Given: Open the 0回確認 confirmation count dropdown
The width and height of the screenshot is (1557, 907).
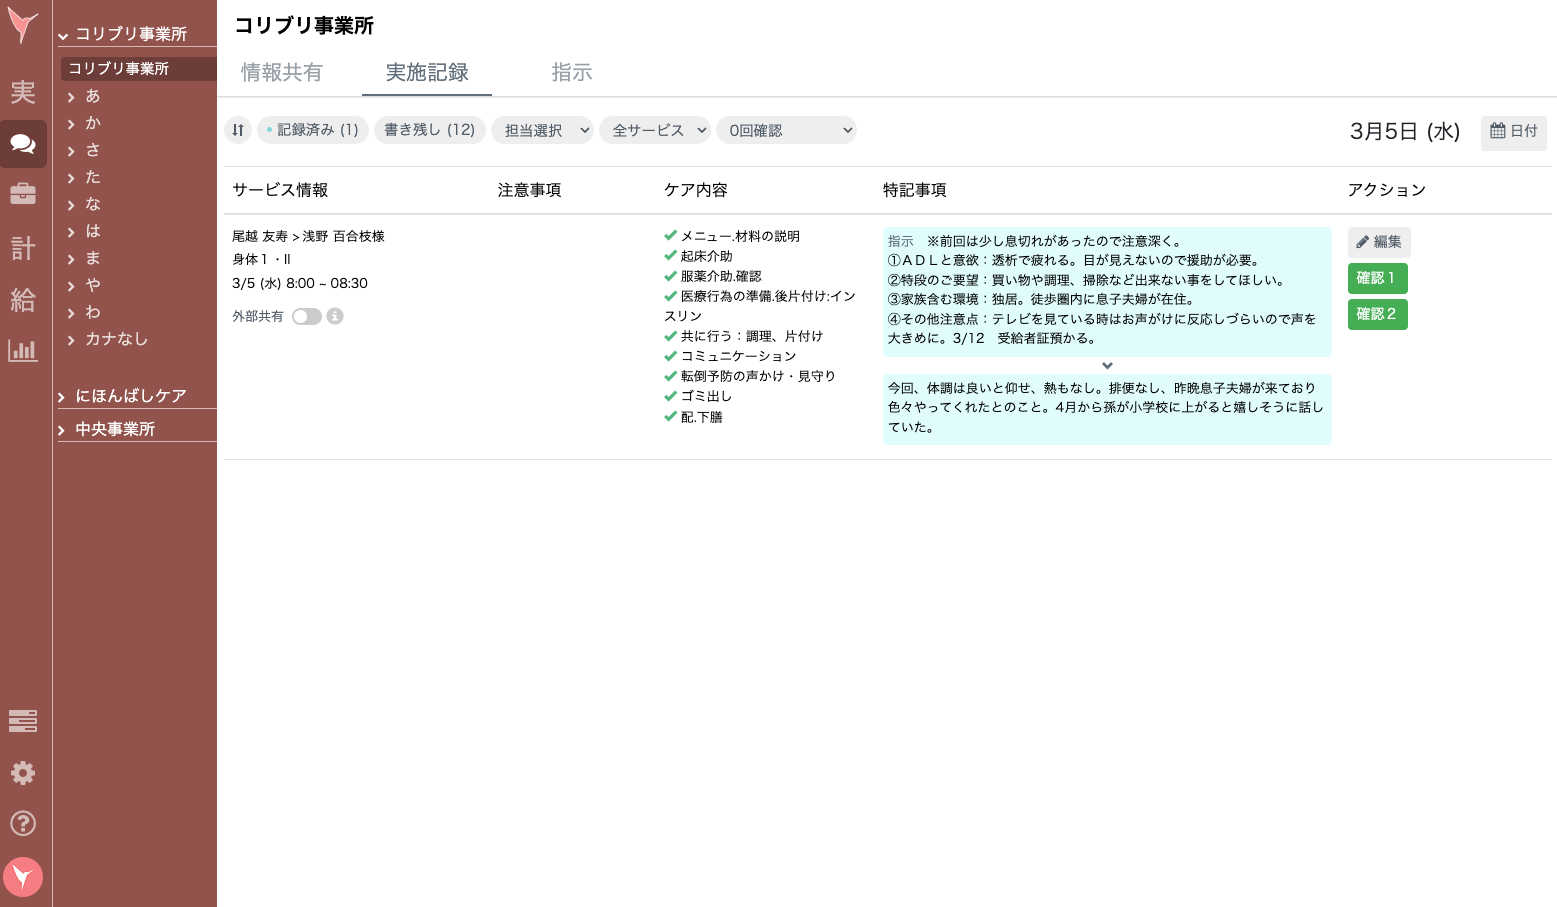Looking at the screenshot, I should [x=786, y=130].
